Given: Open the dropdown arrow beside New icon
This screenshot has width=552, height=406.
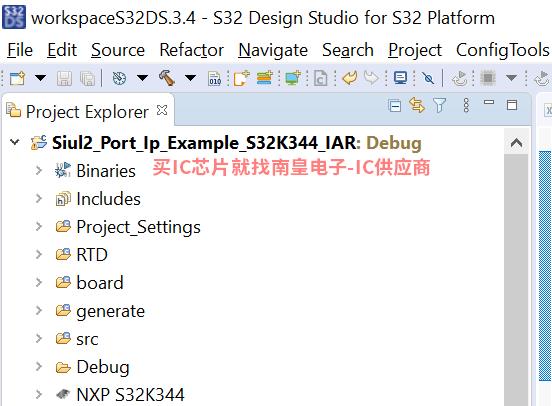Looking at the screenshot, I should pyautogui.click(x=40, y=77).
